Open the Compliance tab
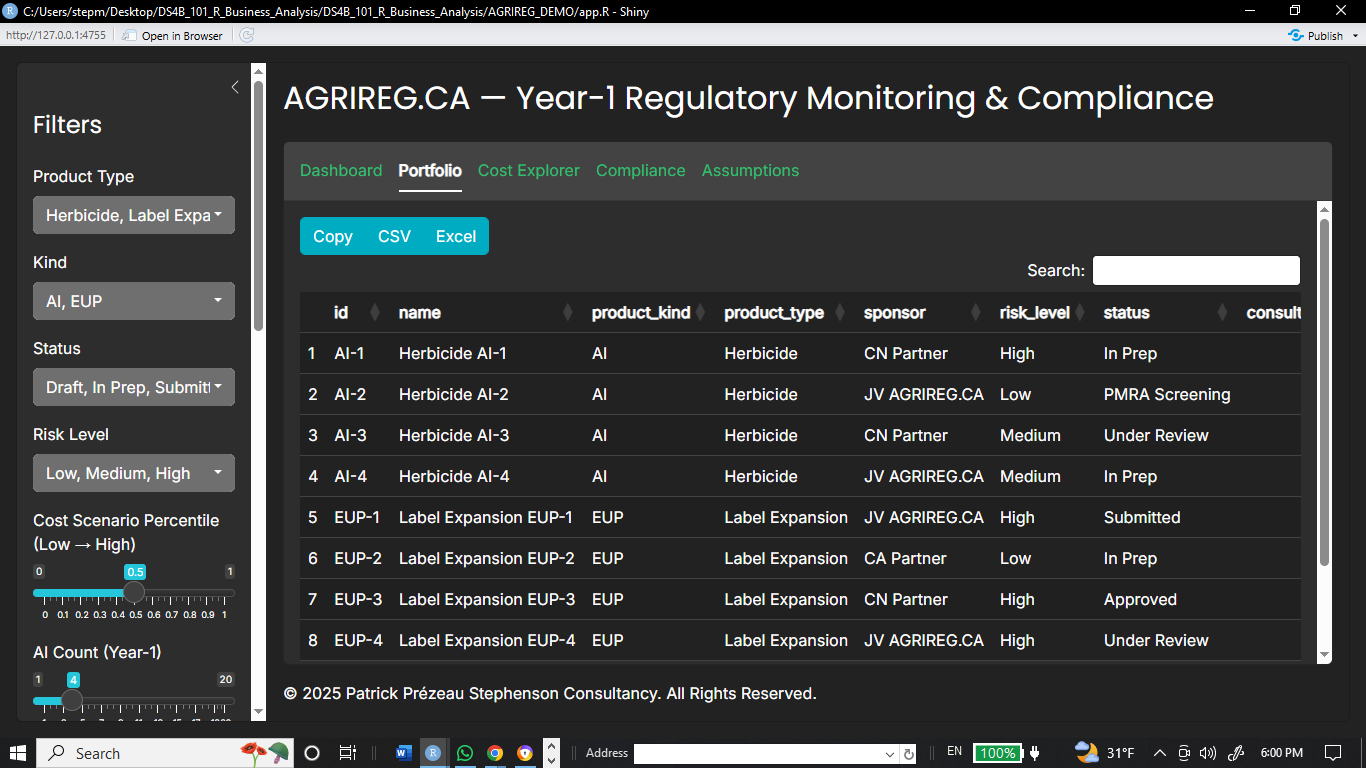The image size is (1366, 768). click(640, 170)
